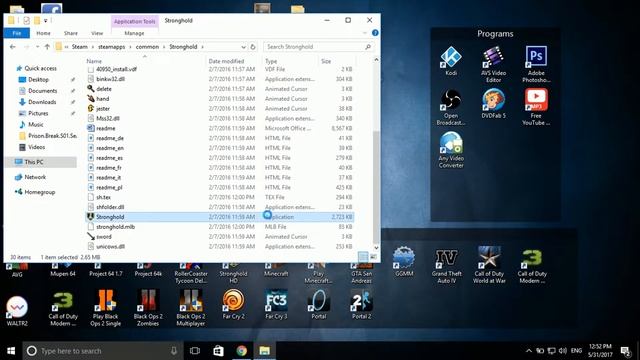Open the Windows Start menu
This screenshot has width=640, height=360.
pyautogui.click(x=11, y=351)
